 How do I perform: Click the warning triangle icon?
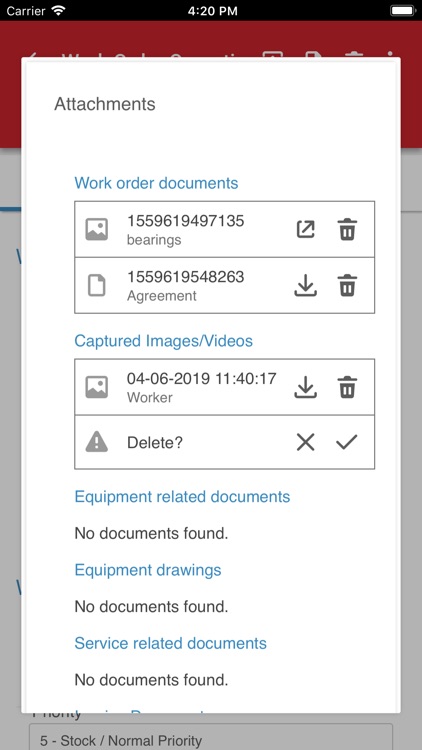click(97, 442)
